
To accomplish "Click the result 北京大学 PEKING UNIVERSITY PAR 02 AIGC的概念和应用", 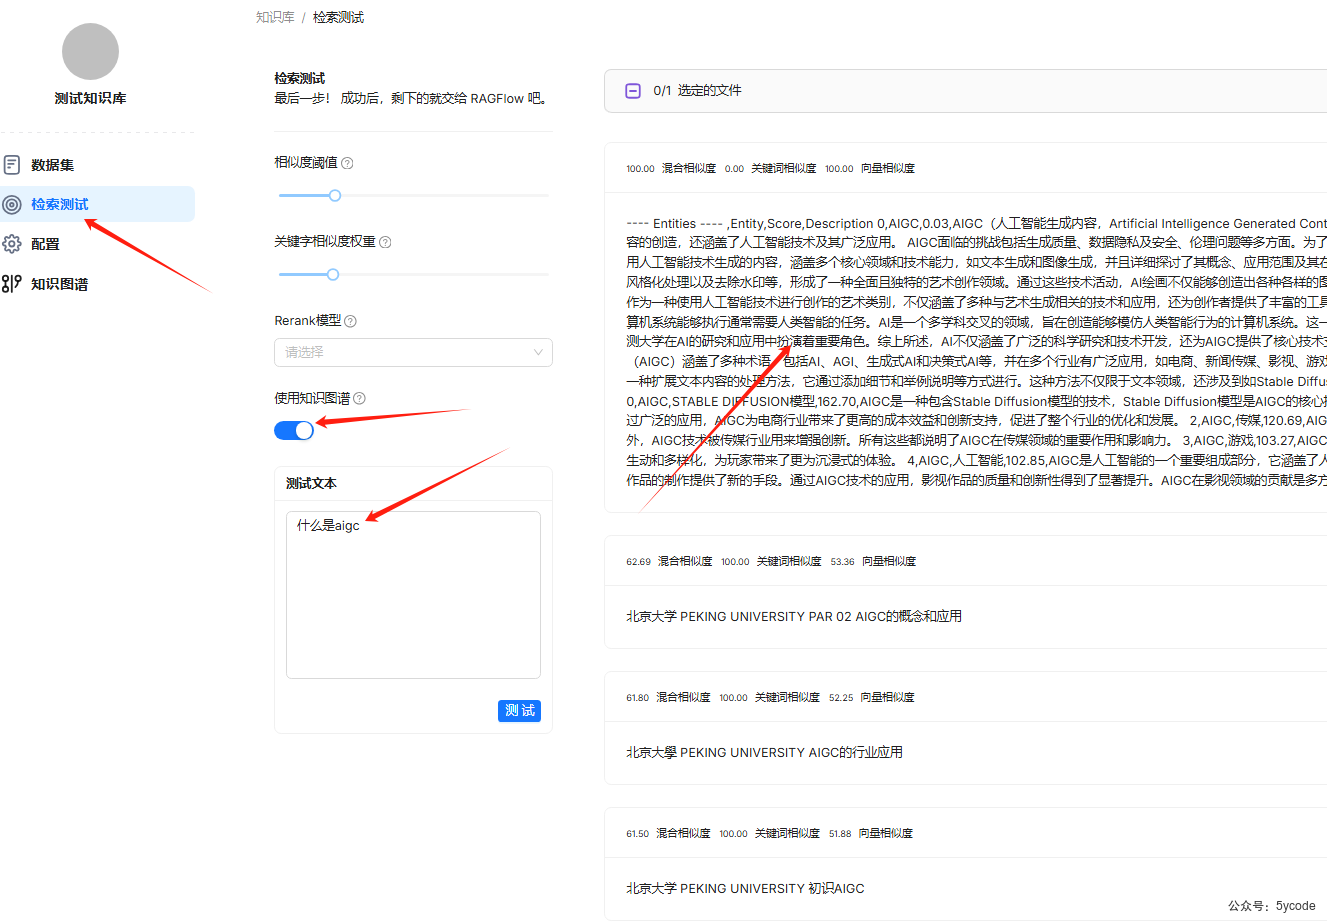I will (x=794, y=616).
